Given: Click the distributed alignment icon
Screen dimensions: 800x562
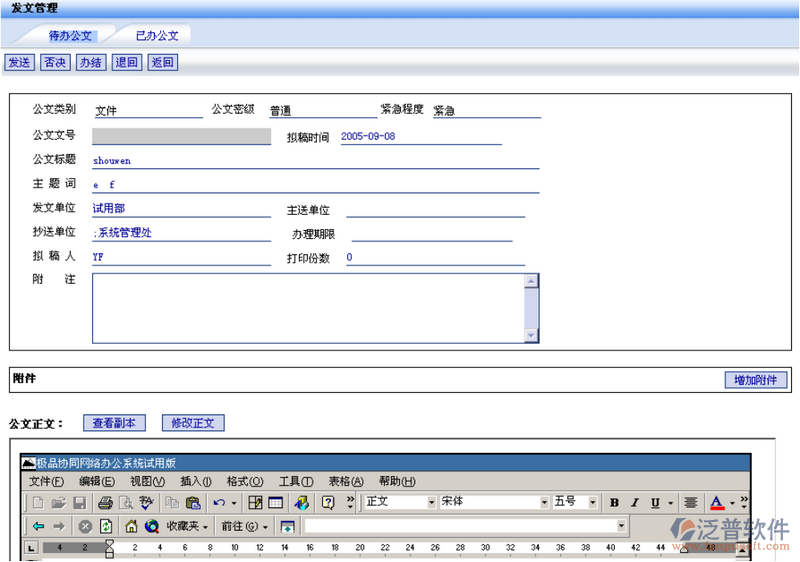Looking at the screenshot, I should click(x=691, y=503).
